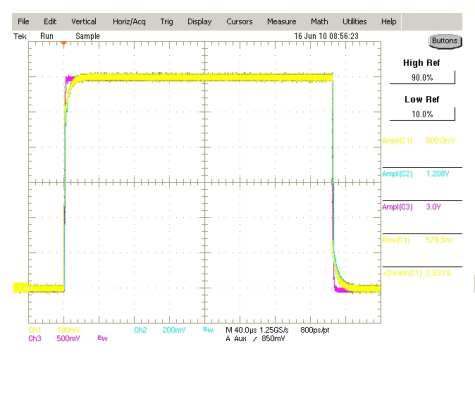Screen dimensions: 475x413
Task: Open the Utilities menu
Action: (x=355, y=22)
